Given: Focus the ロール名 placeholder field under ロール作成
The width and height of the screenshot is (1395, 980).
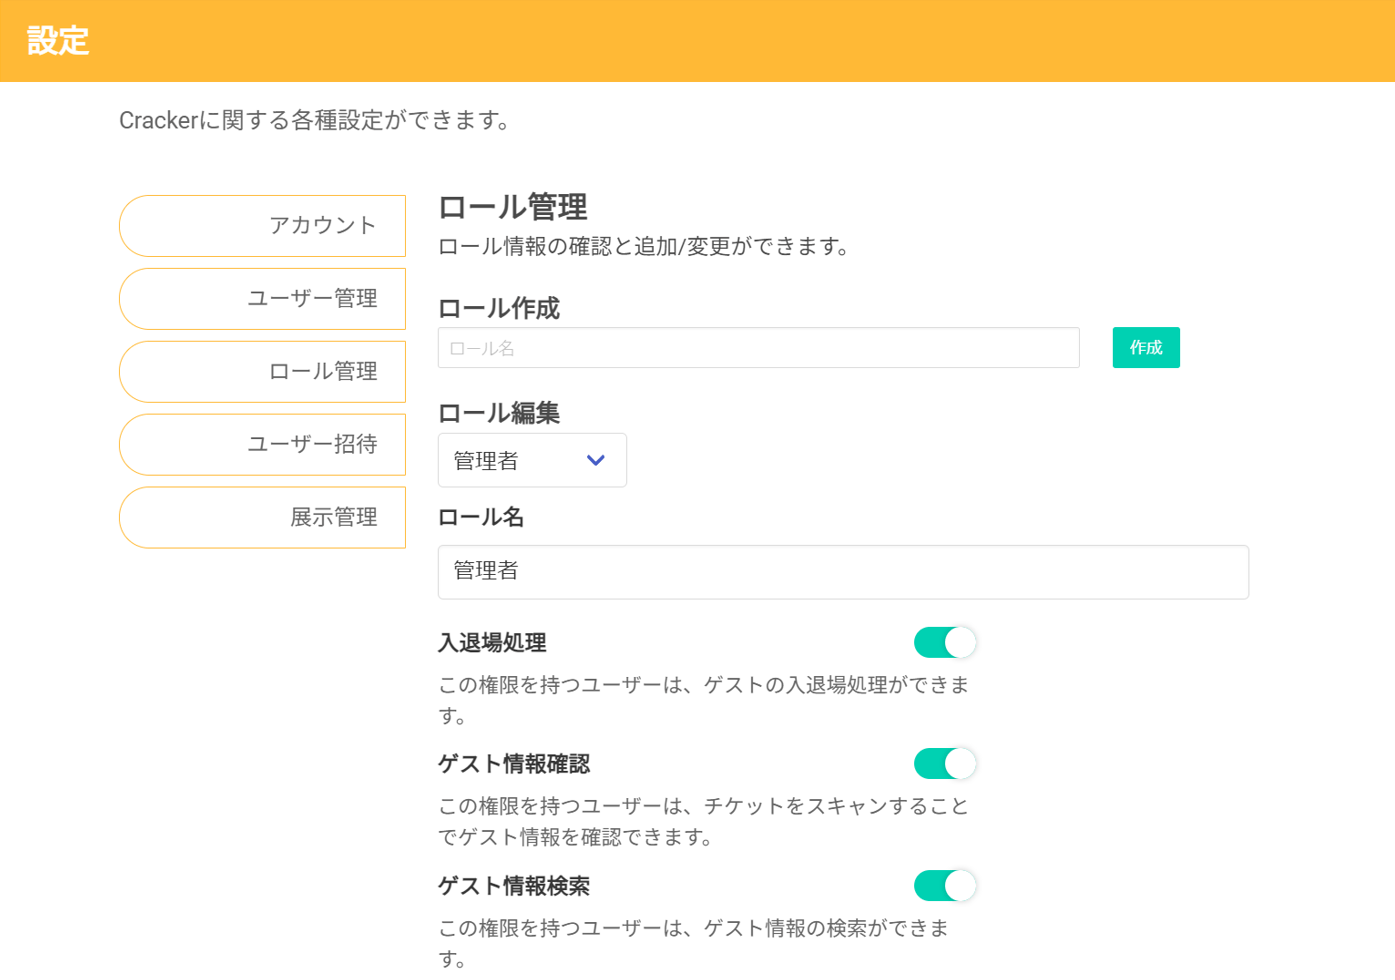Looking at the screenshot, I should click(x=758, y=348).
